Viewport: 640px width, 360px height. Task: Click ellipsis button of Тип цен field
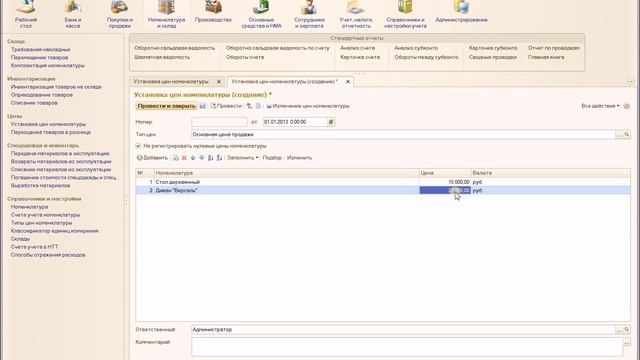(619, 134)
